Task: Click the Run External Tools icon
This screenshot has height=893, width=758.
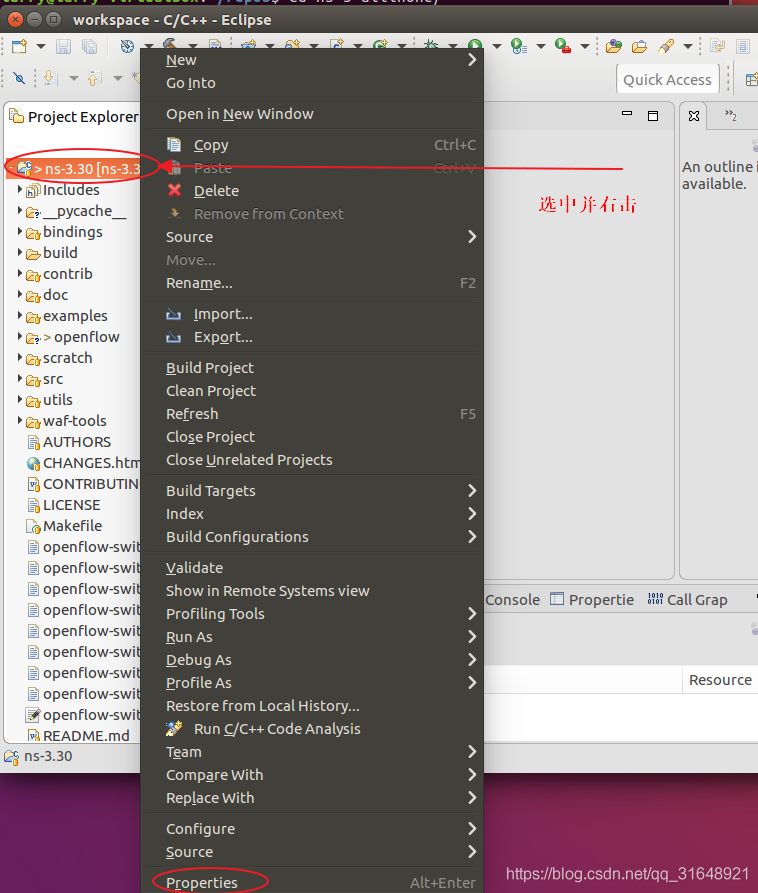Action: point(563,46)
